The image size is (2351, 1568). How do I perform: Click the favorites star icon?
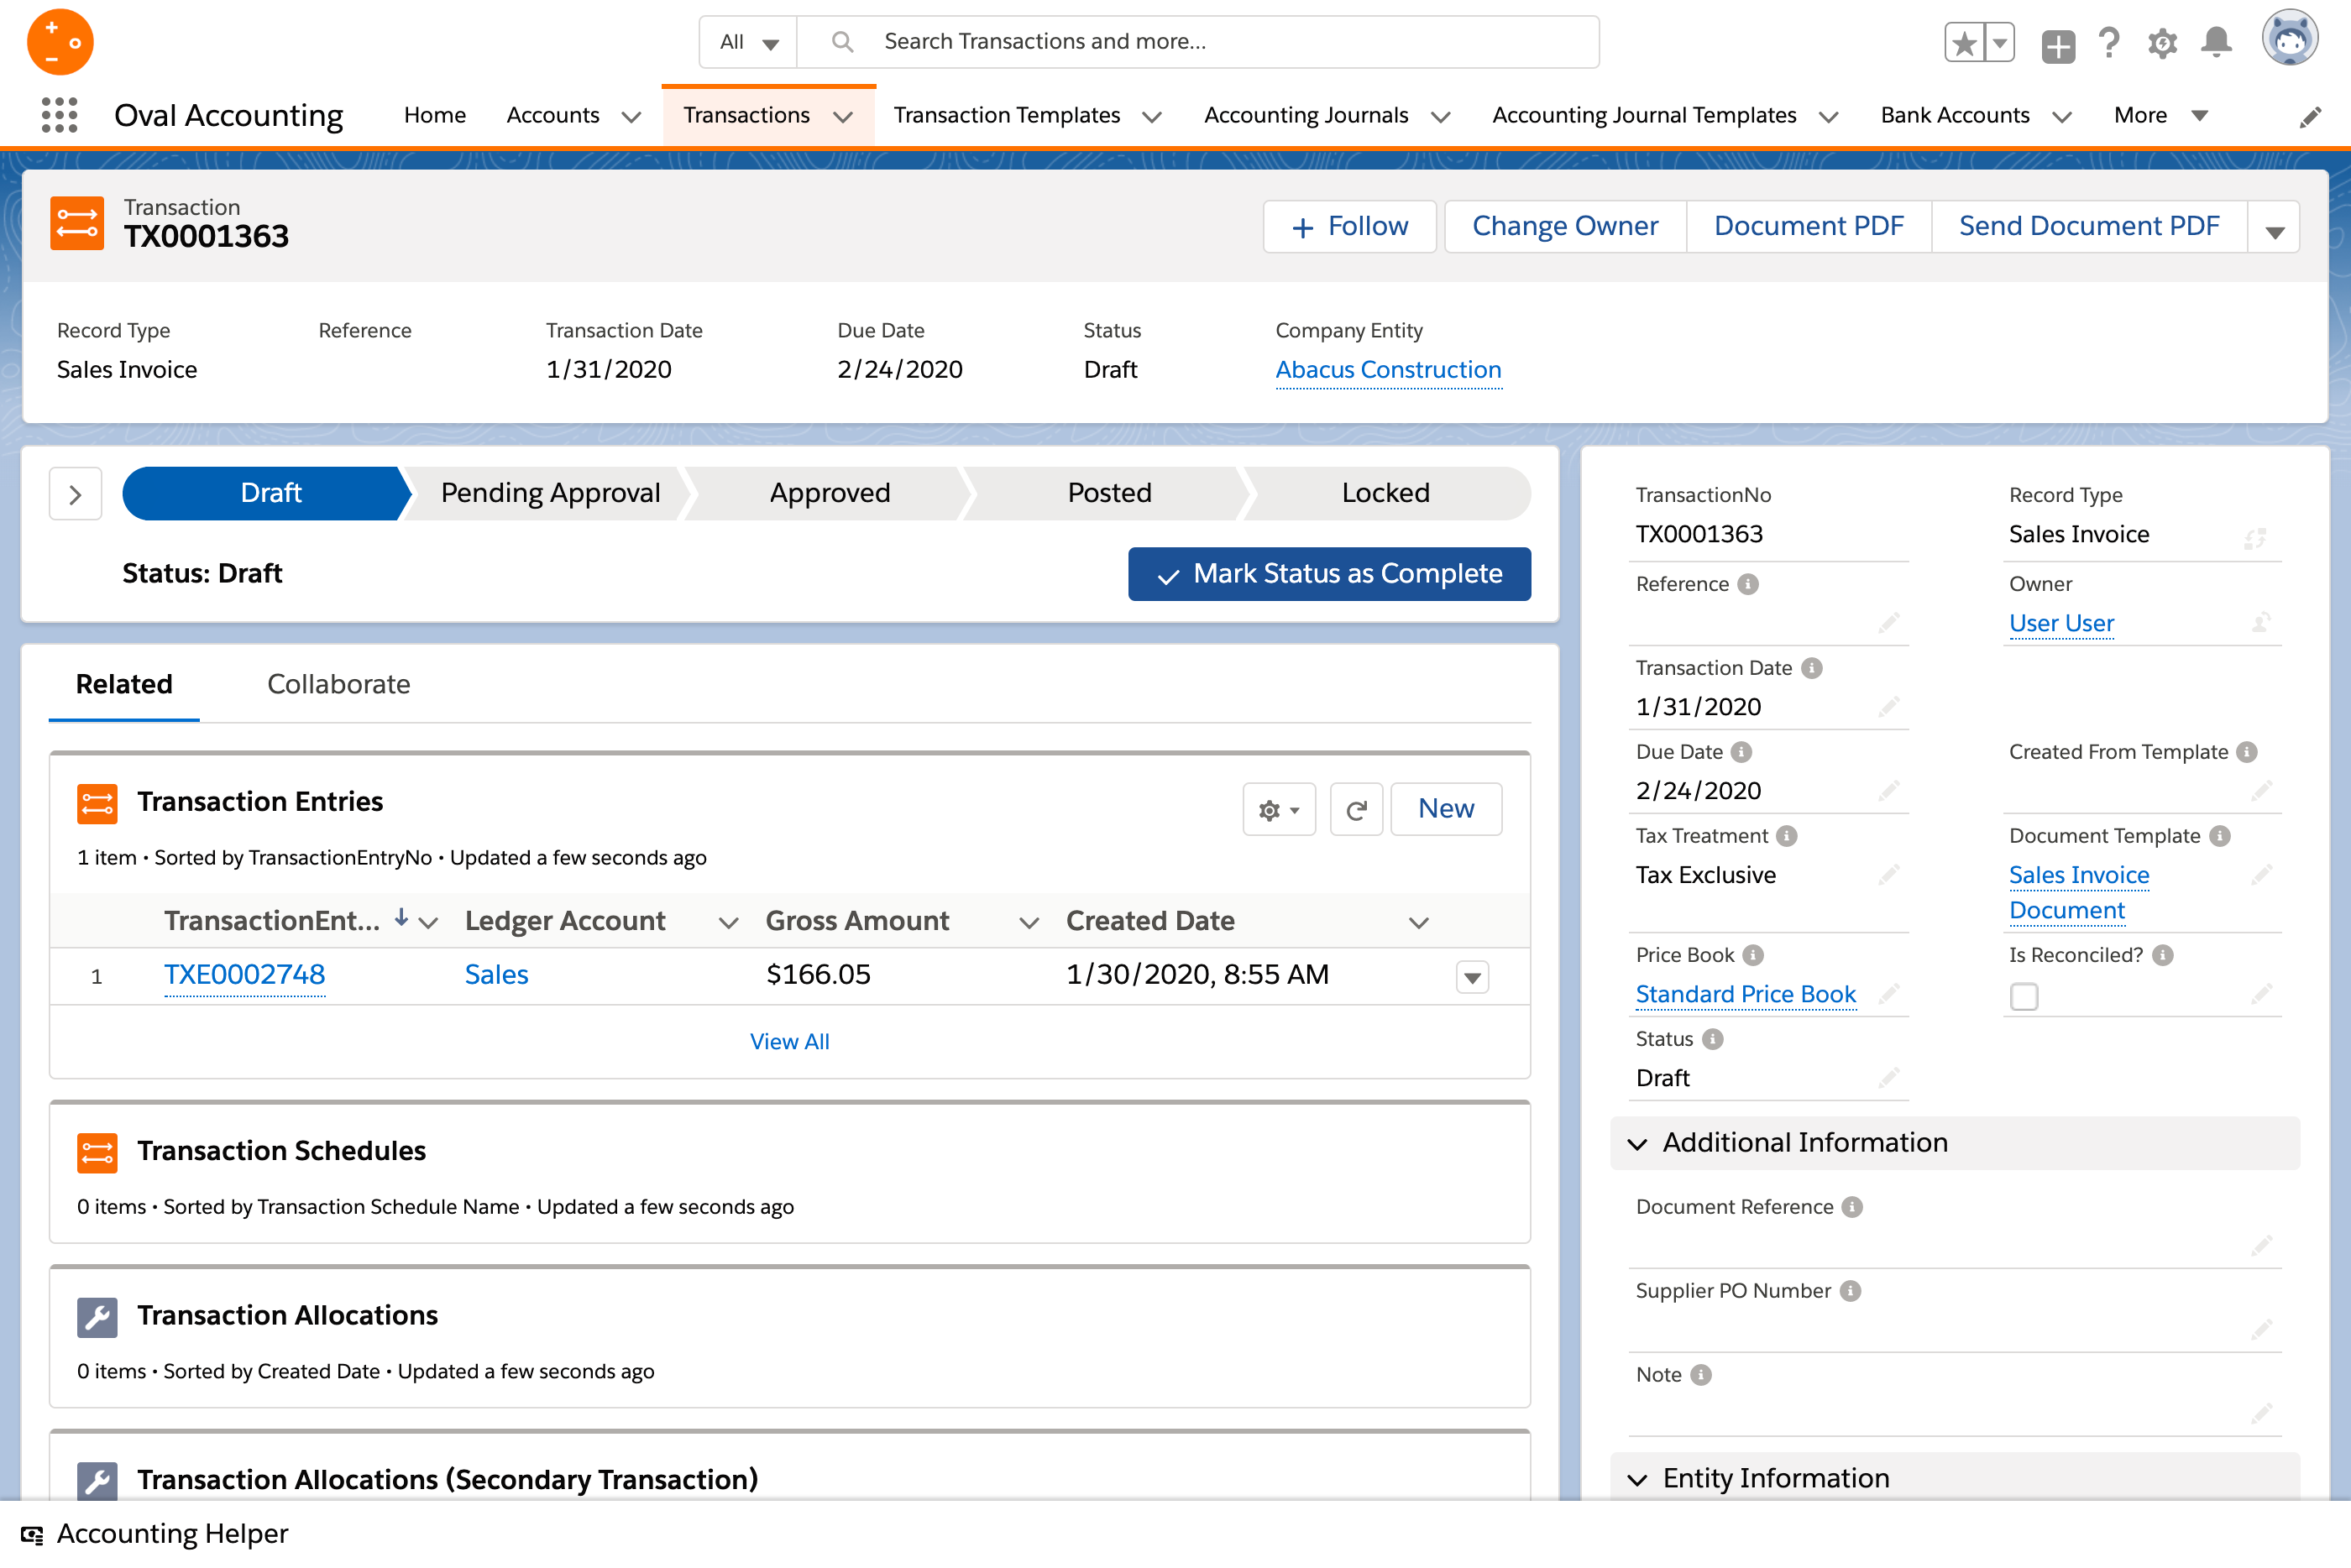[1963, 43]
